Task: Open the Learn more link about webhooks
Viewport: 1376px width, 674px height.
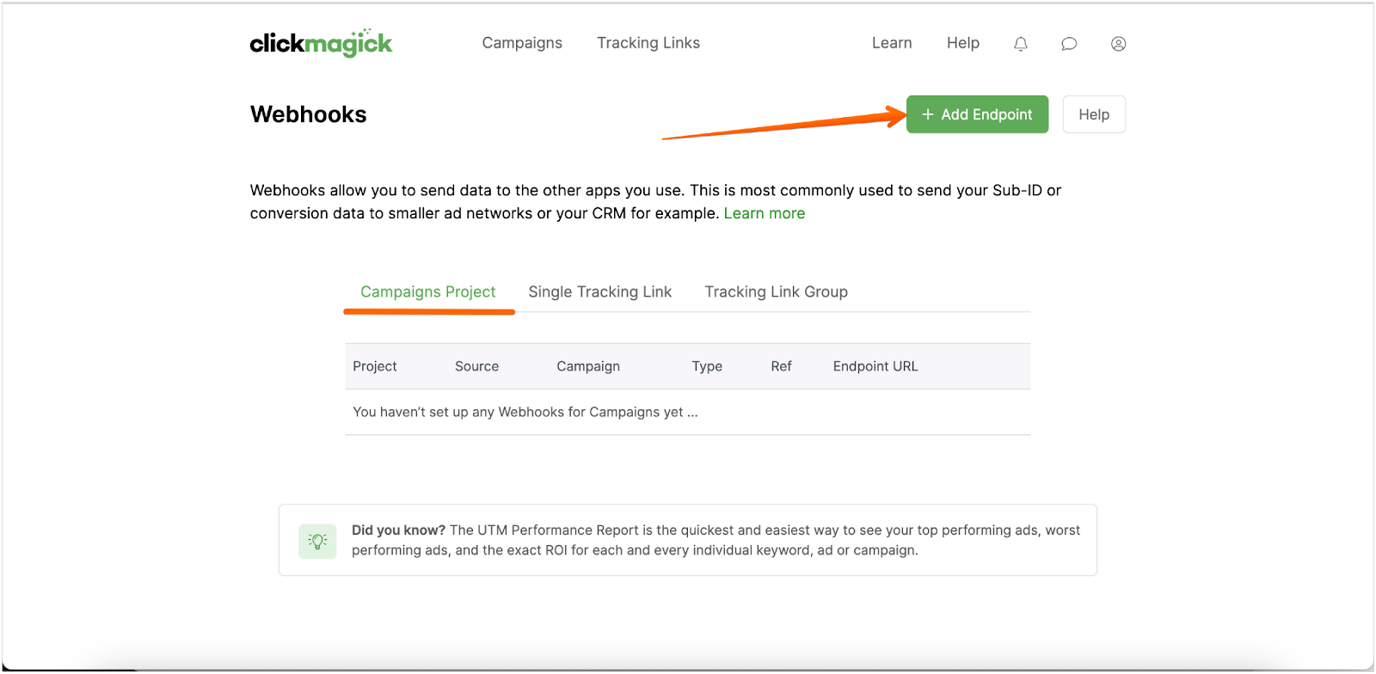Action: [764, 212]
